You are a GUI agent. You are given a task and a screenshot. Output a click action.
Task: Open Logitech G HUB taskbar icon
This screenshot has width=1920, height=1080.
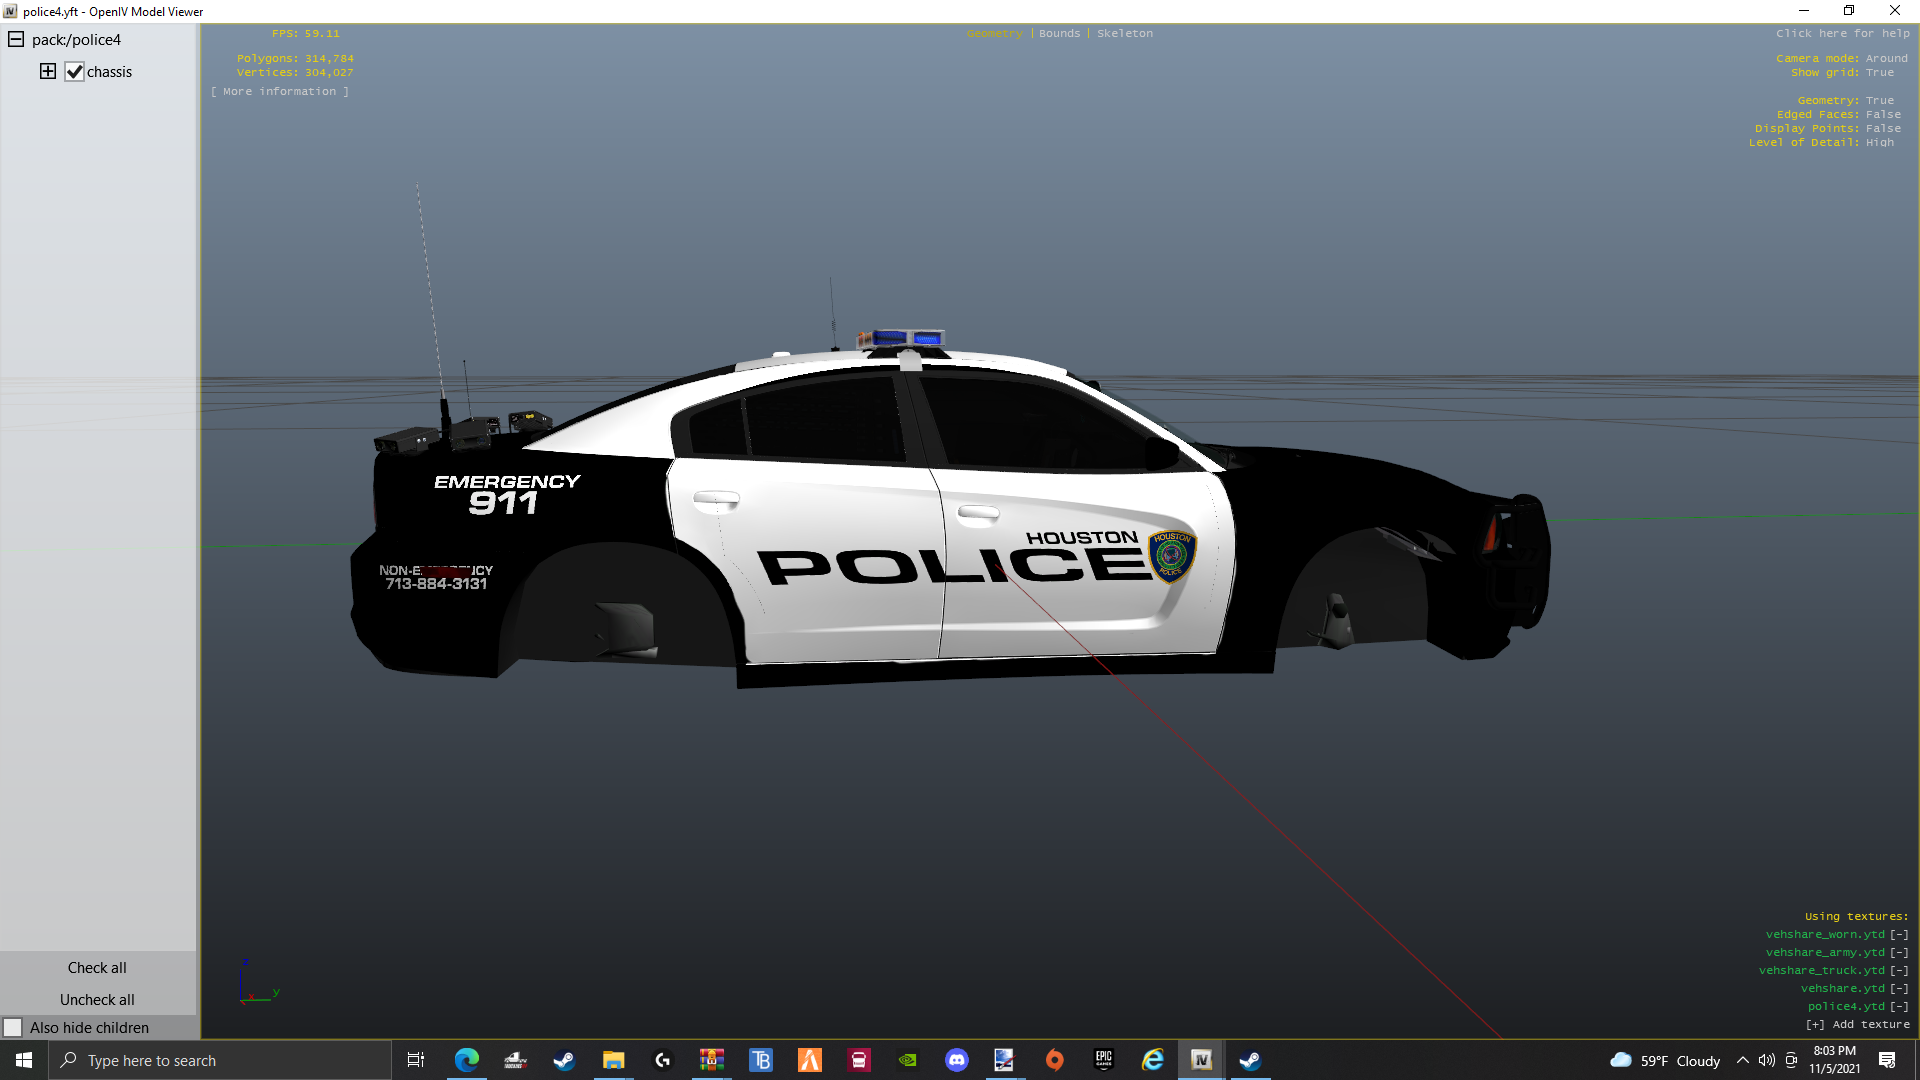(x=662, y=1060)
